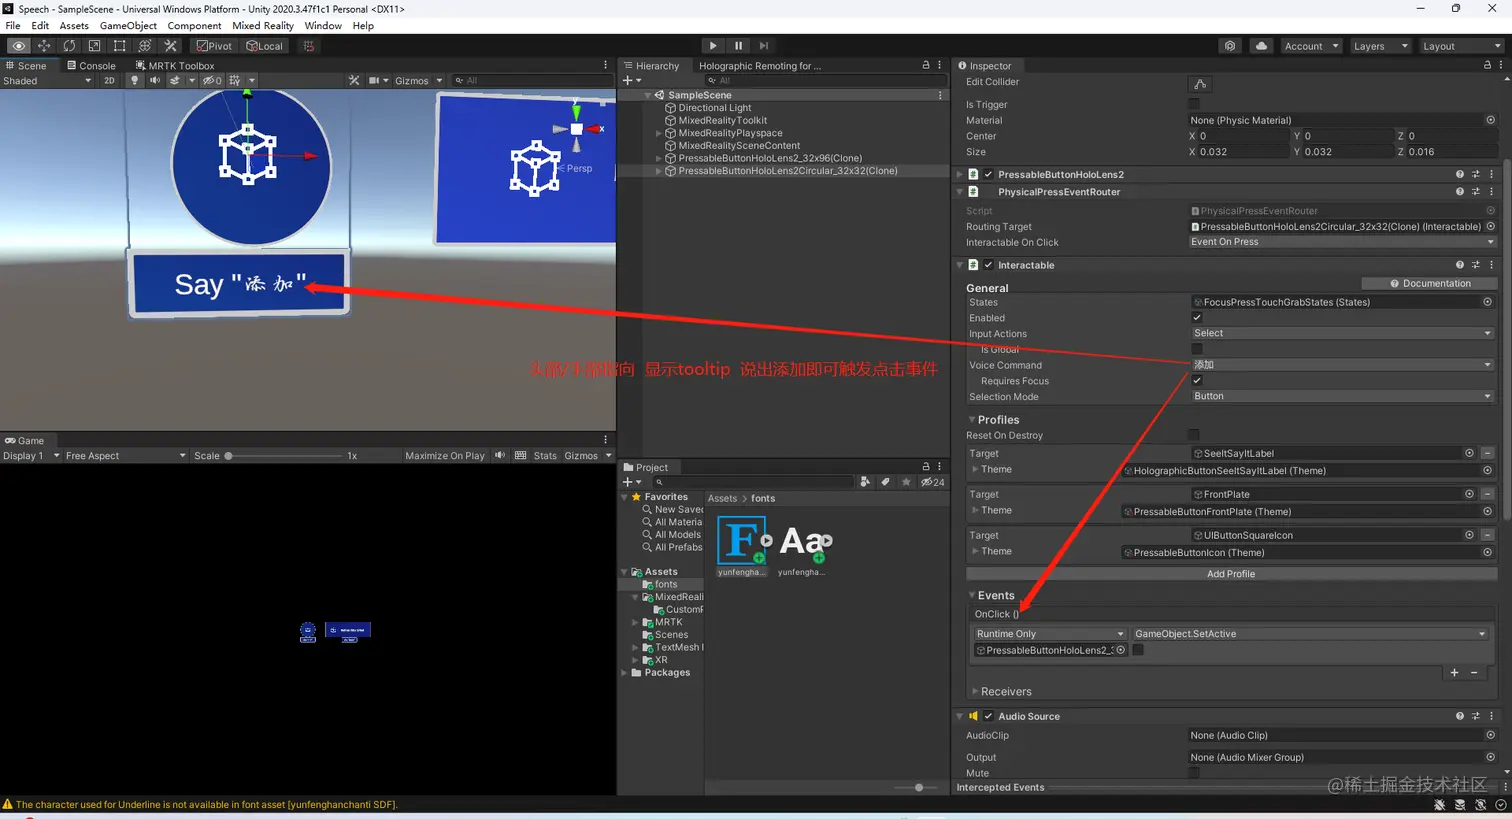
Task: Toggle Reset On Destroy checkbox
Action: tap(1194, 435)
